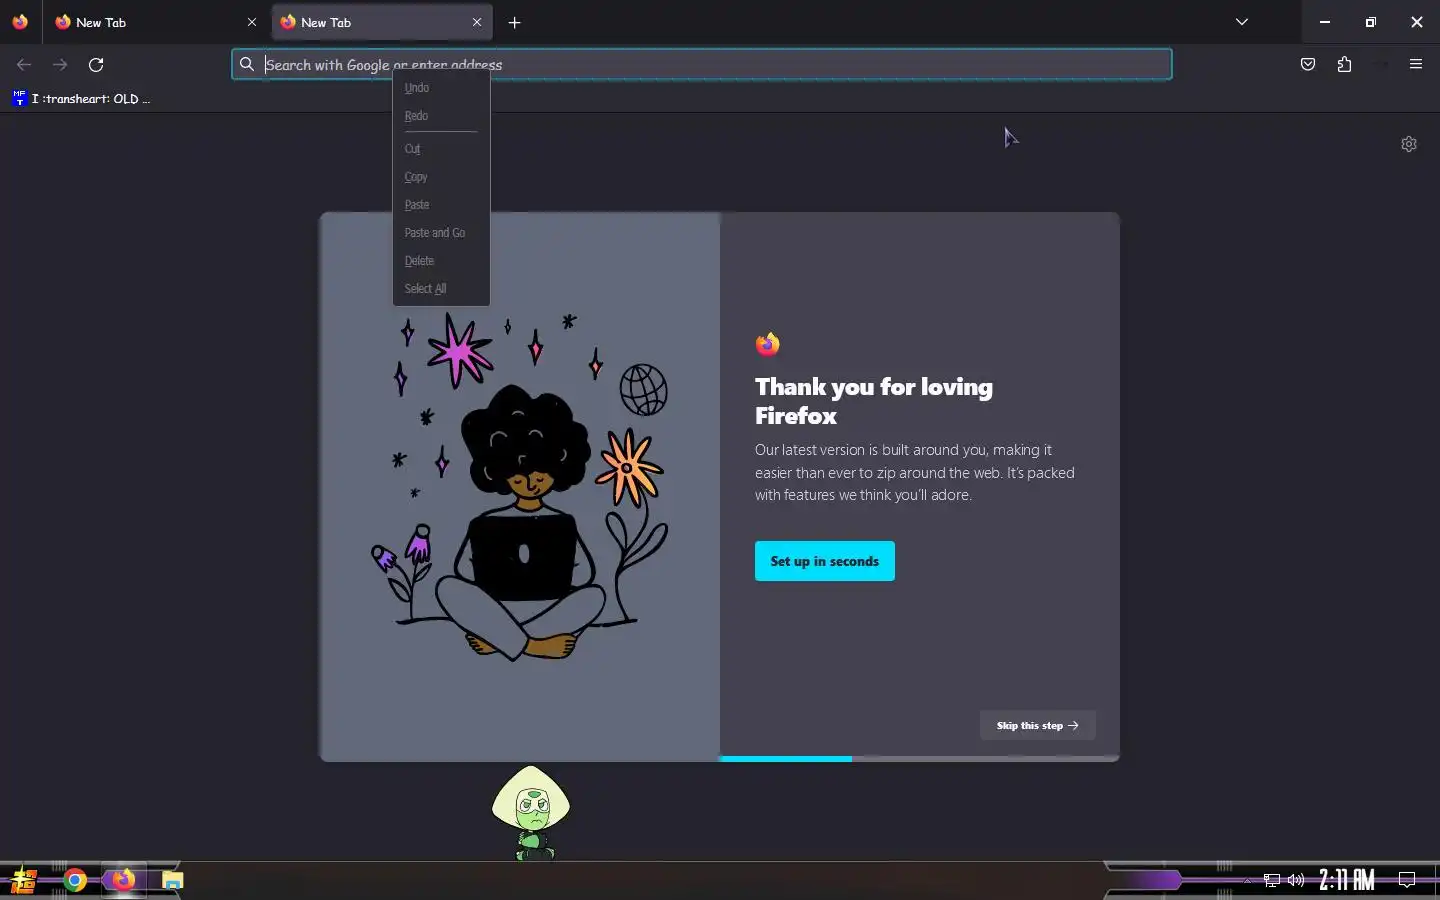This screenshot has height=900, width=1440.
Task: Close the active second New Tab
Action: pyautogui.click(x=477, y=22)
